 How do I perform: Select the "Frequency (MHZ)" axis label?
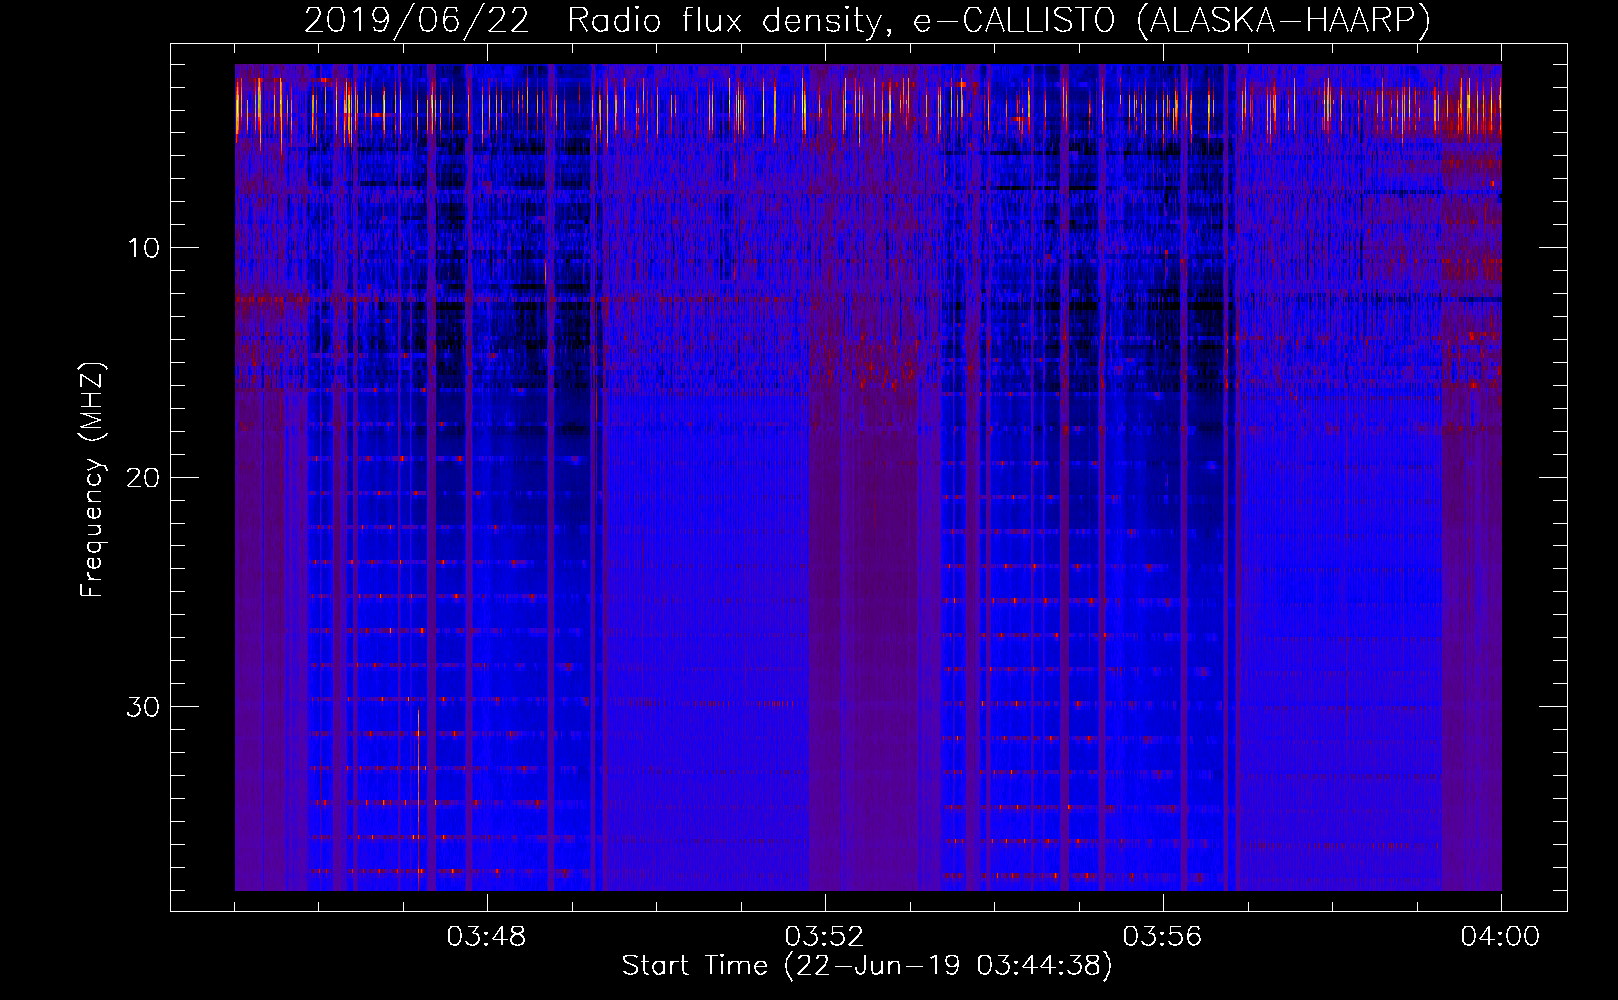pyautogui.click(x=92, y=480)
